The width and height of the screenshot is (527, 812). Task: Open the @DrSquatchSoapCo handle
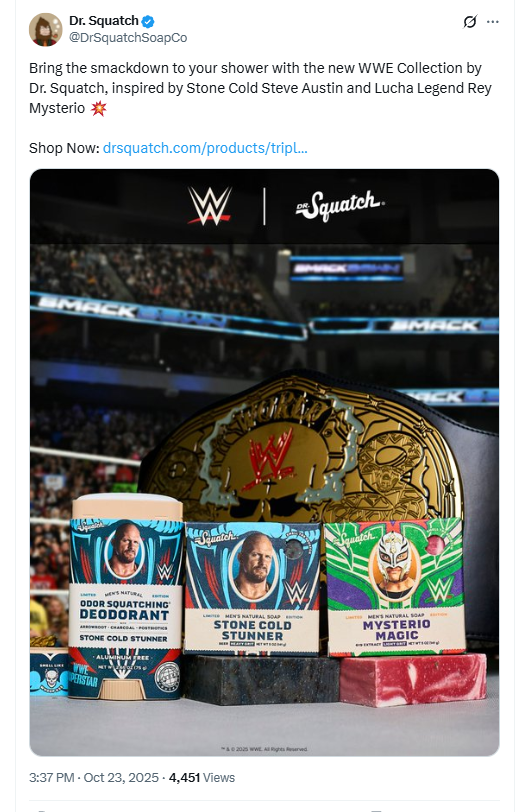(x=128, y=38)
